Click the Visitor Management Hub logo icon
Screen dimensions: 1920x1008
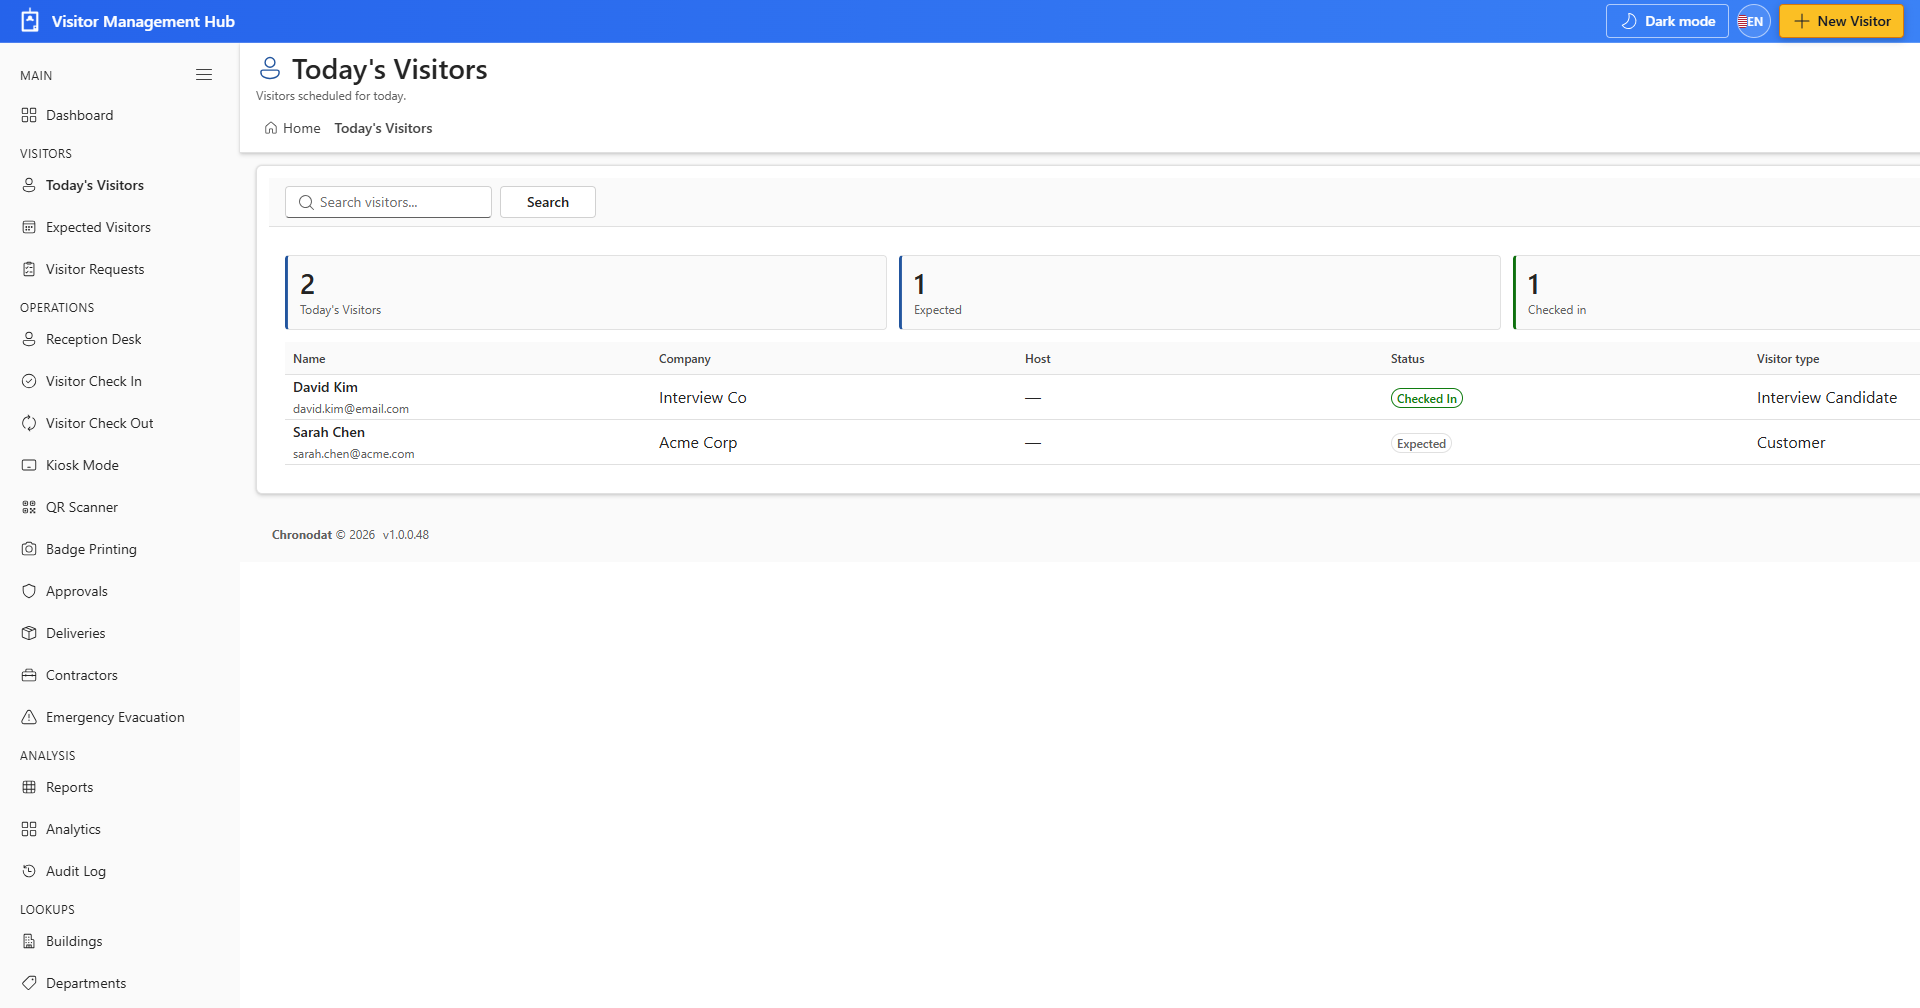(x=30, y=21)
